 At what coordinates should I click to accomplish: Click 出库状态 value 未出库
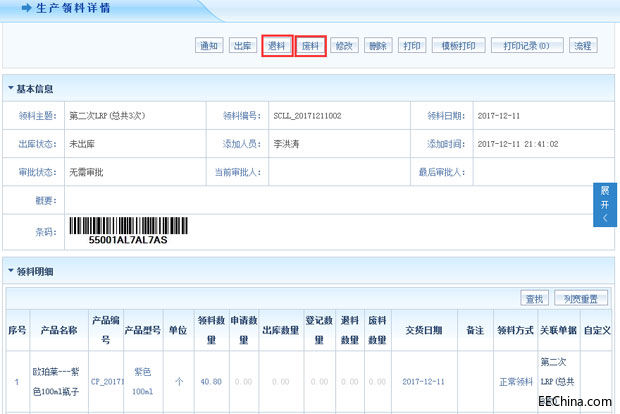(x=82, y=144)
